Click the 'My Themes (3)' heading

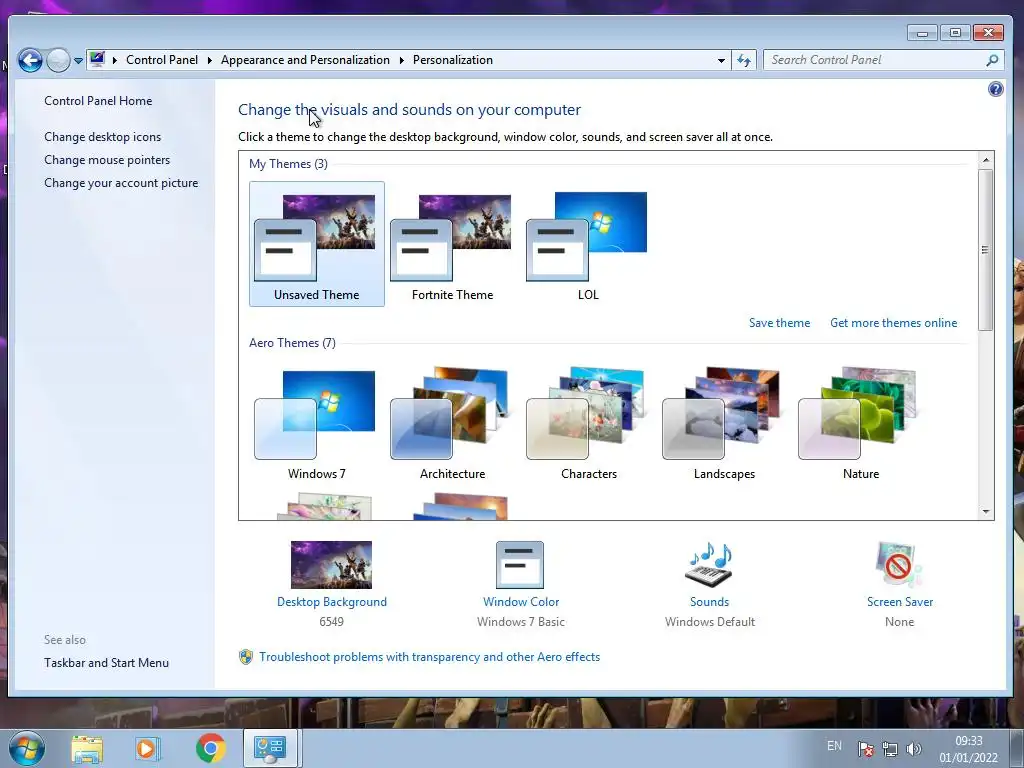click(x=288, y=164)
